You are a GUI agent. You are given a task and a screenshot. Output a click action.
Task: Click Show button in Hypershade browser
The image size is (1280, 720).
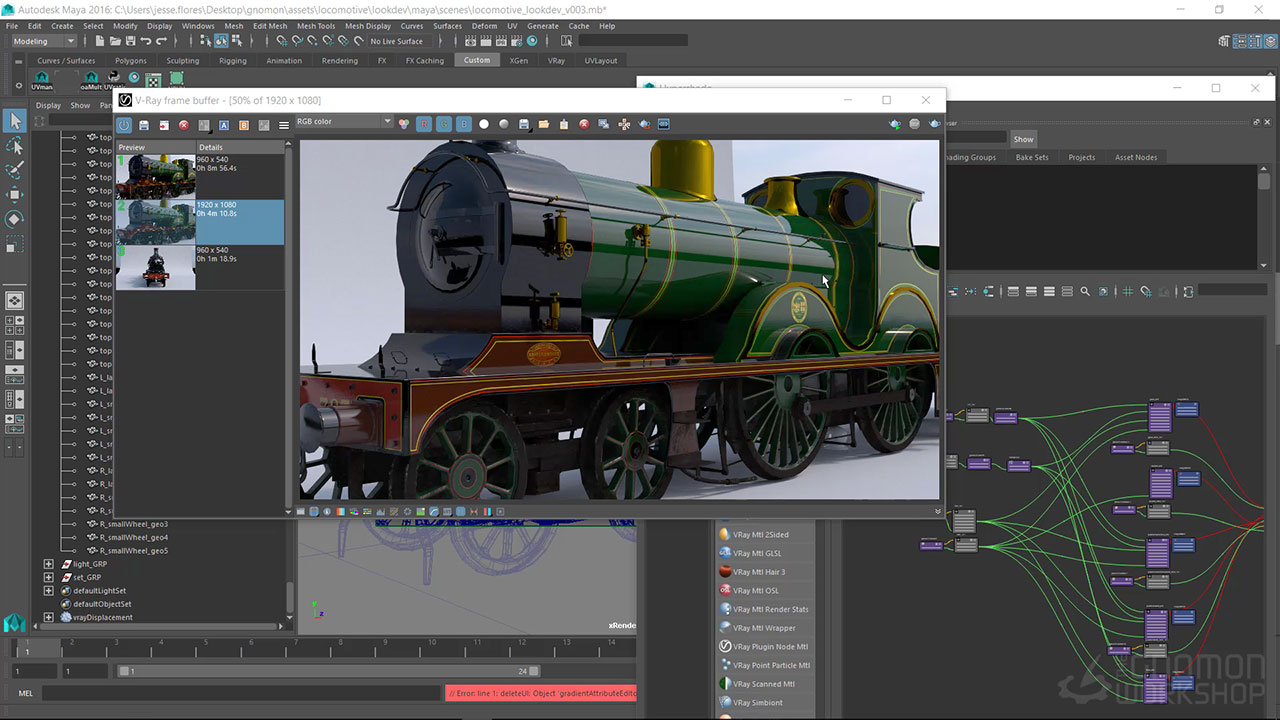click(1024, 139)
